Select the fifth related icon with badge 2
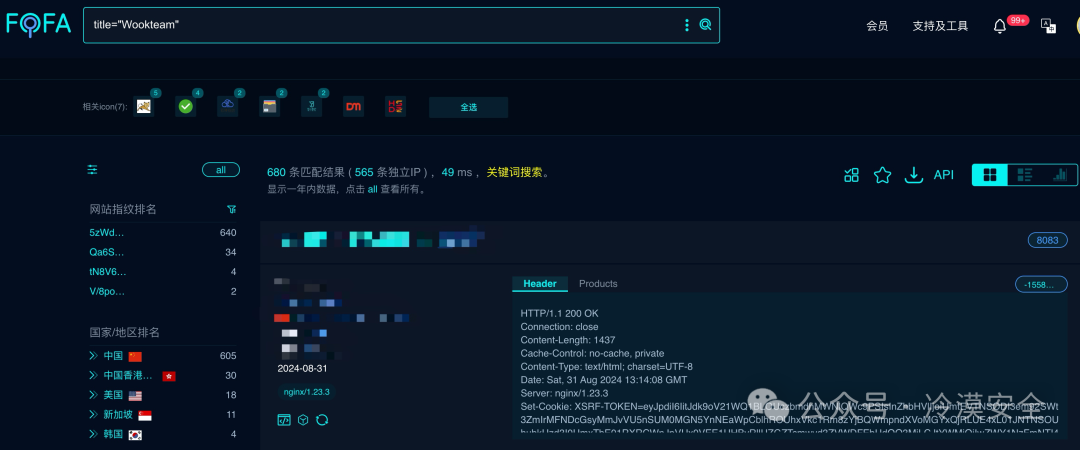This screenshot has width=1080, height=450. point(311,106)
